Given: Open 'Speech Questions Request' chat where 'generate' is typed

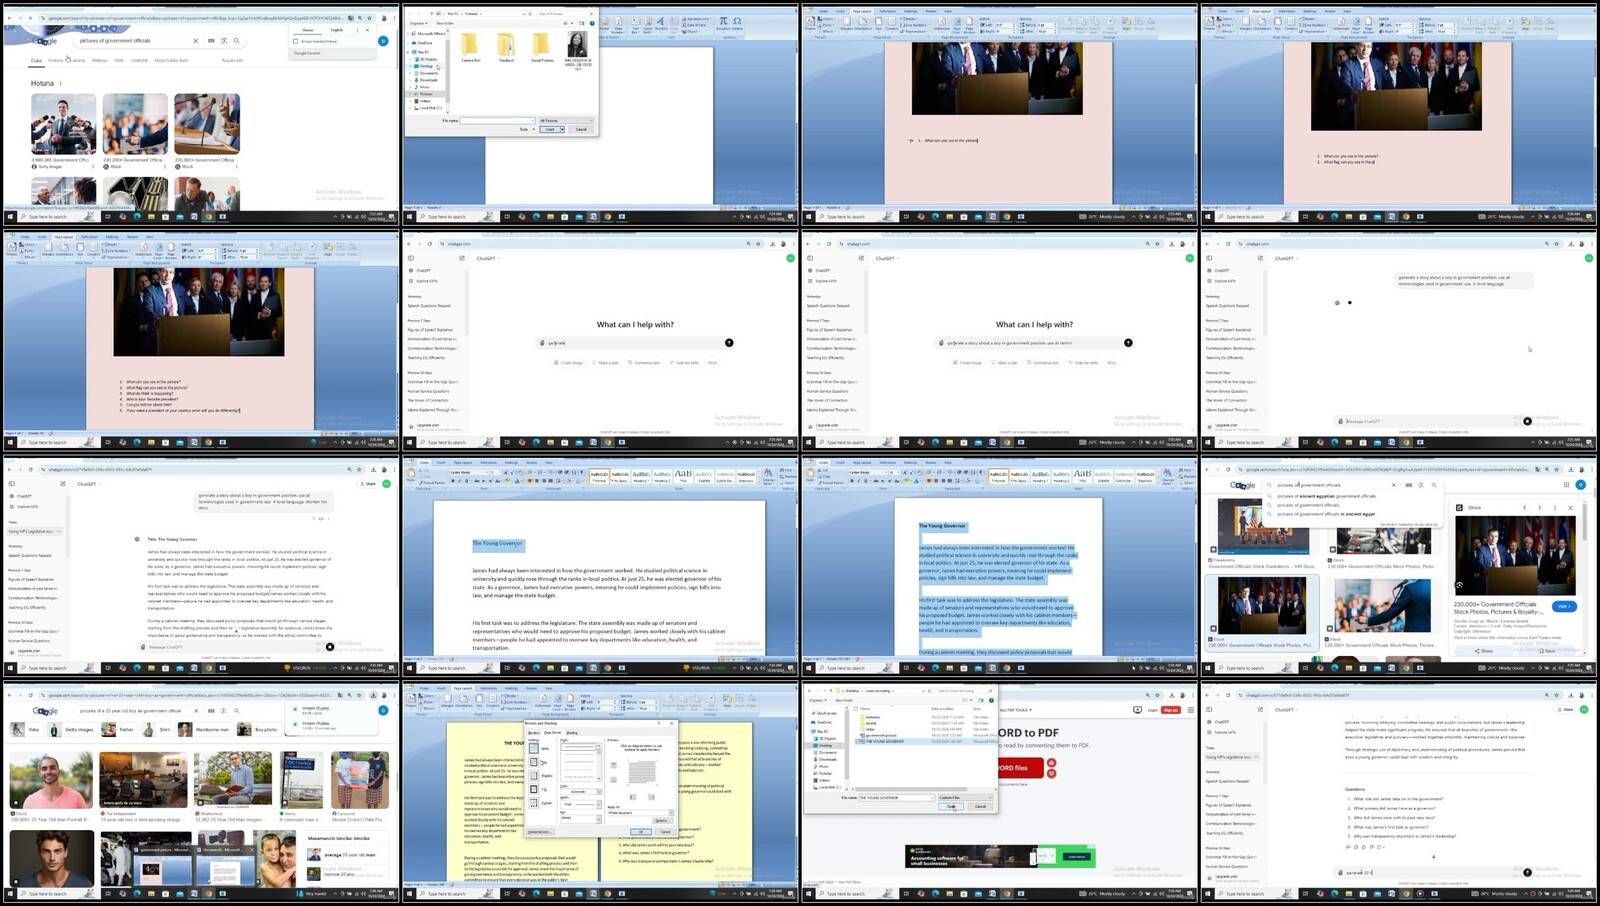Looking at the screenshot, I should 429,306.
